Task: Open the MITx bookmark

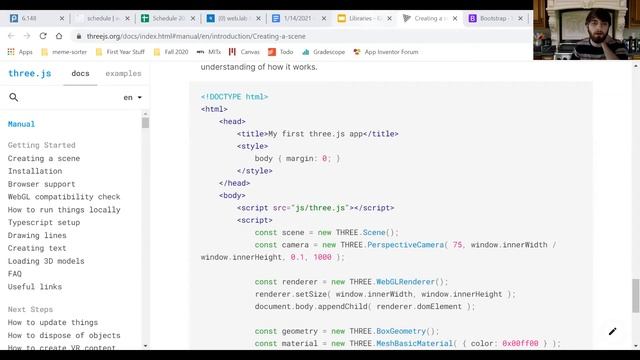Action: pyautogui.click(x=209, y=52)
